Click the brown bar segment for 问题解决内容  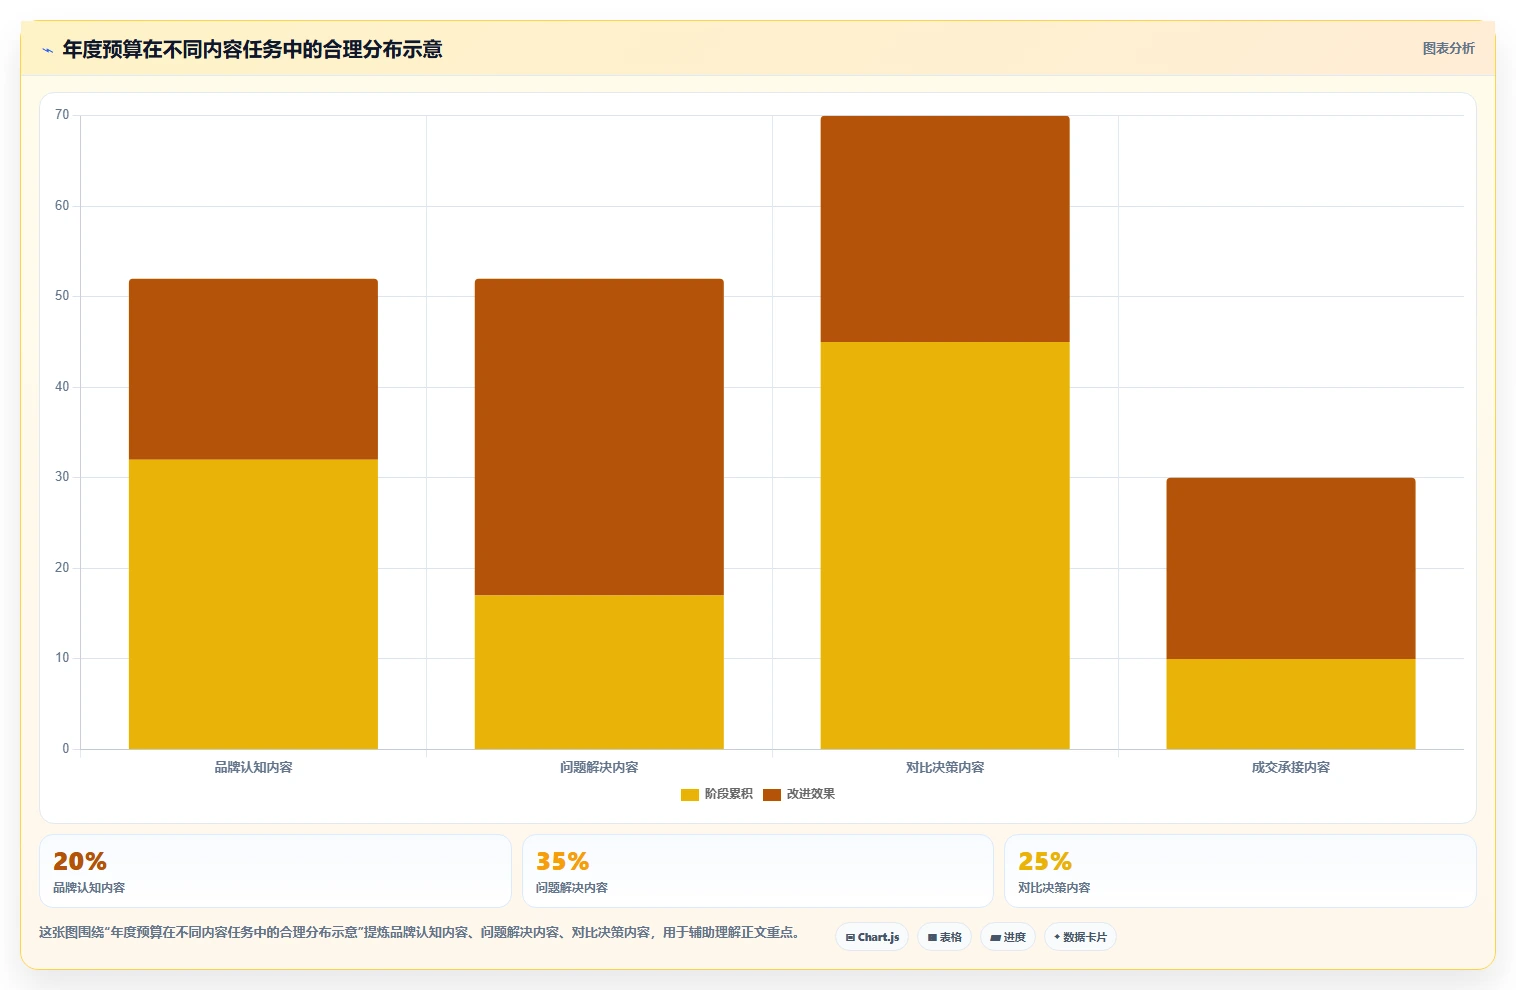tap(599, 437)
